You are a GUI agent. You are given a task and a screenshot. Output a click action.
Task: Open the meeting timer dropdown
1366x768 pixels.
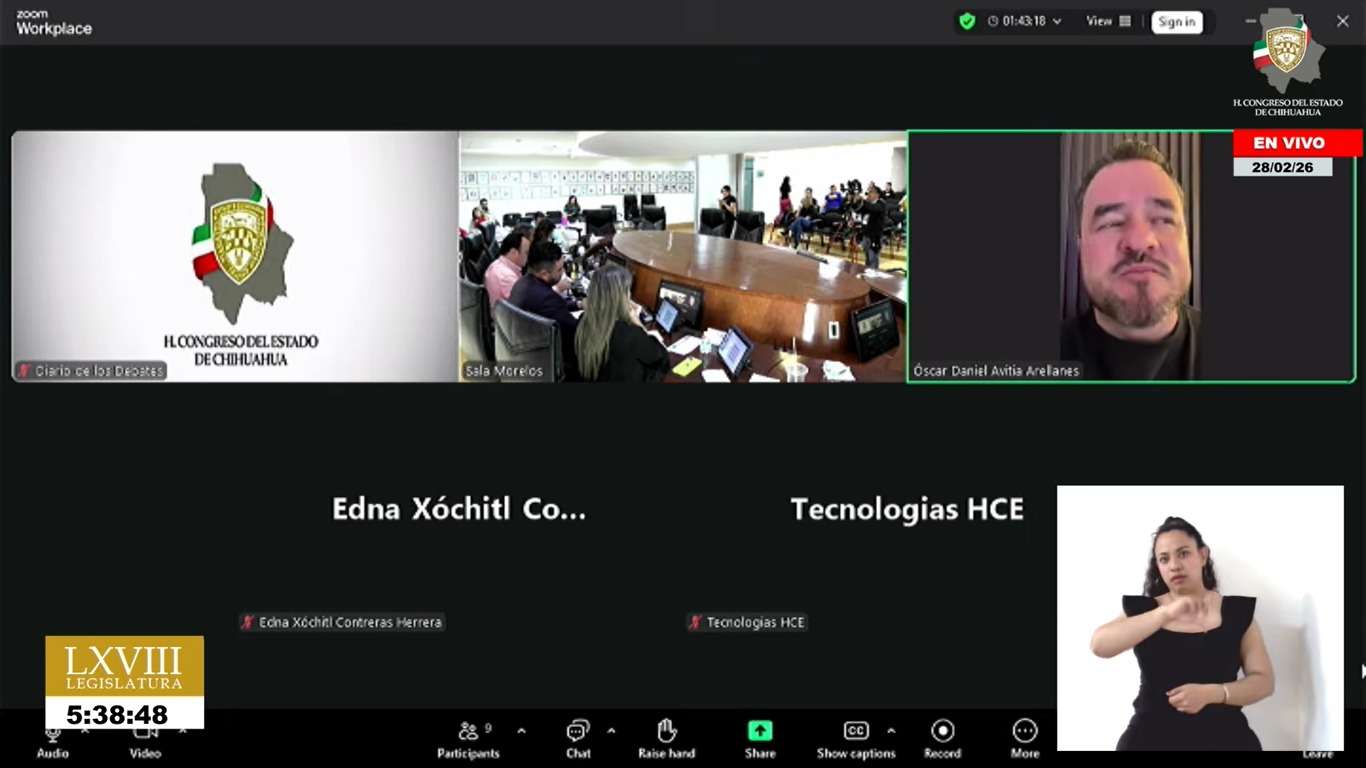coord(1024,21)
